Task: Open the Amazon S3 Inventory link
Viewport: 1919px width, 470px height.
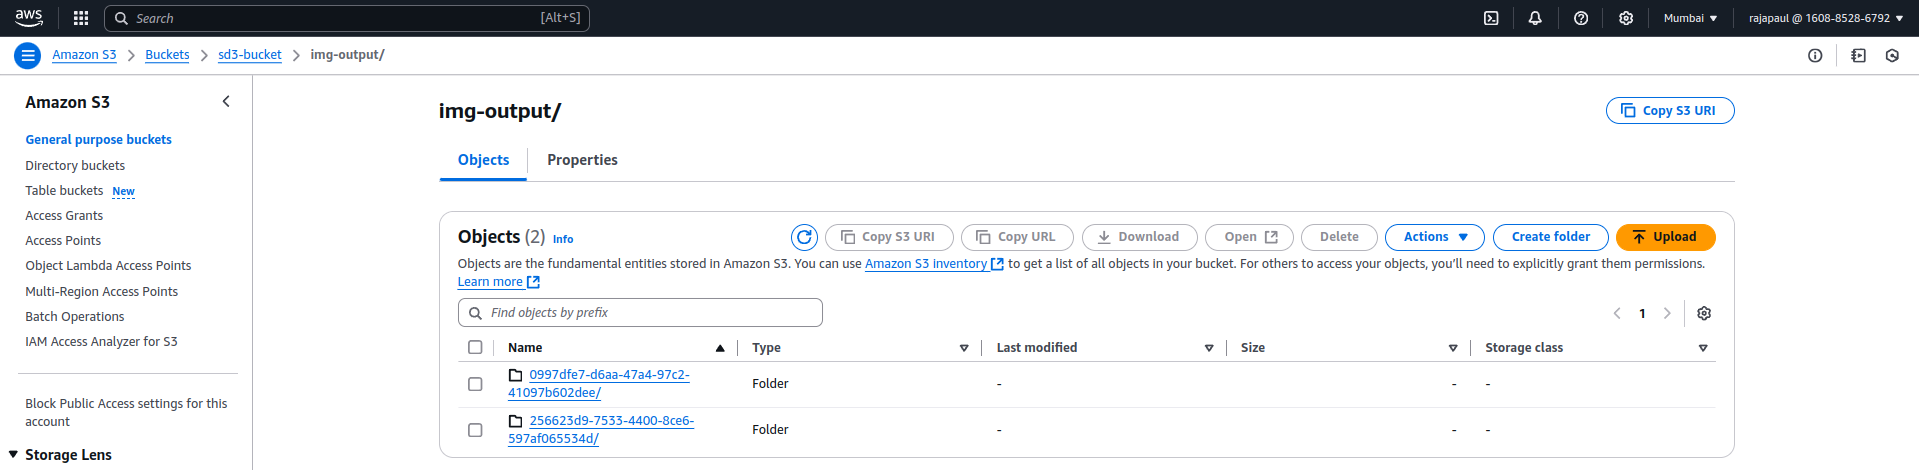Action: click(934, 264)
